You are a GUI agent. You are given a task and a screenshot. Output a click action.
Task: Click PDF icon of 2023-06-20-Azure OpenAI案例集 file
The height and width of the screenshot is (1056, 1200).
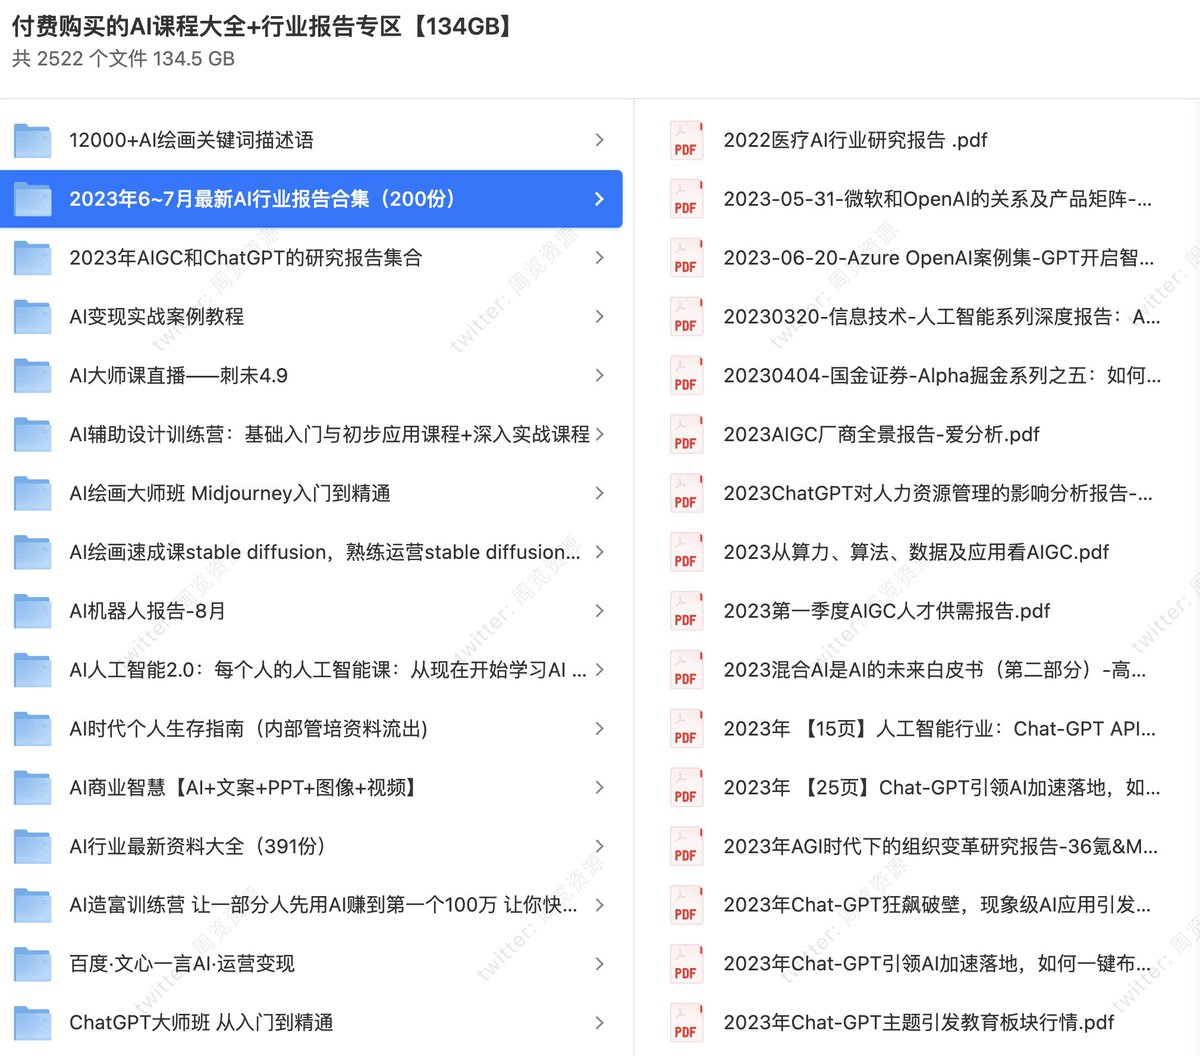point(685,258)
